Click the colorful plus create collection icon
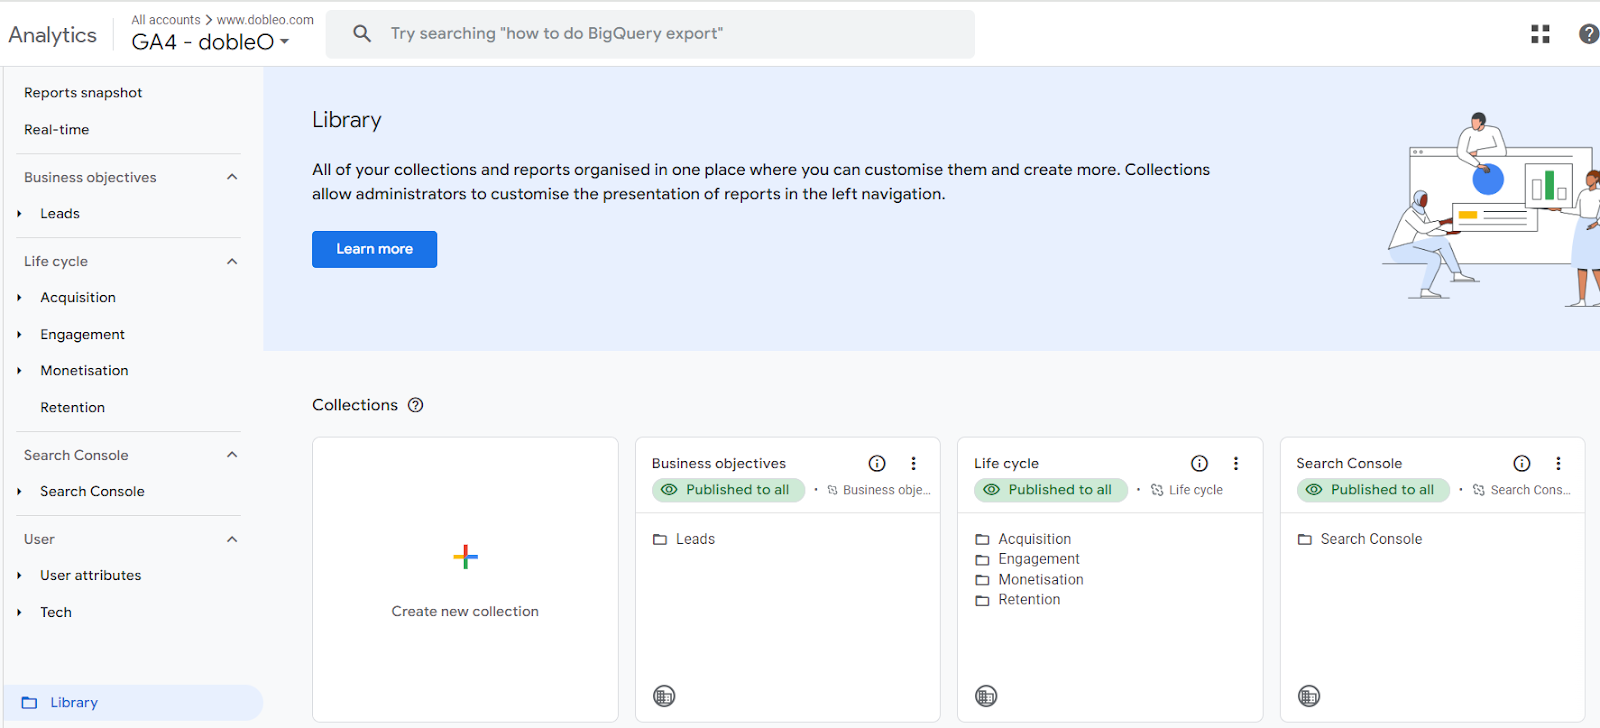The width and height of the screenshot is (1600, 728). tap(465, 557)
